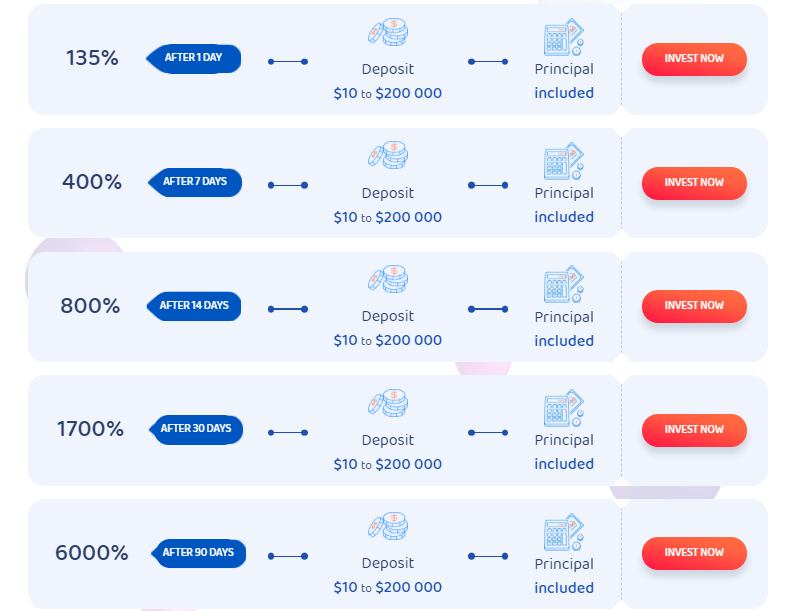The height and width of the screenshot is (611, 799).
Task: Click the calculator principal icon in 135% plan
Action: coord(564,37)
